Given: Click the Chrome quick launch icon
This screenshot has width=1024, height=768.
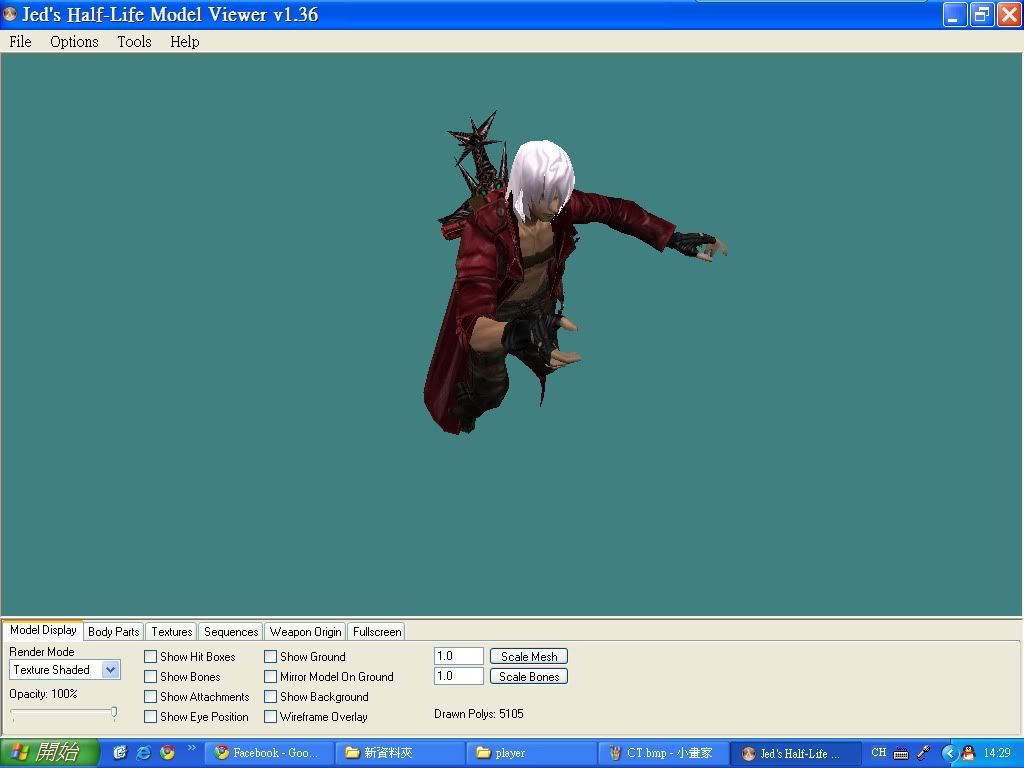Looking at the screenshot, I should (168, 753).
